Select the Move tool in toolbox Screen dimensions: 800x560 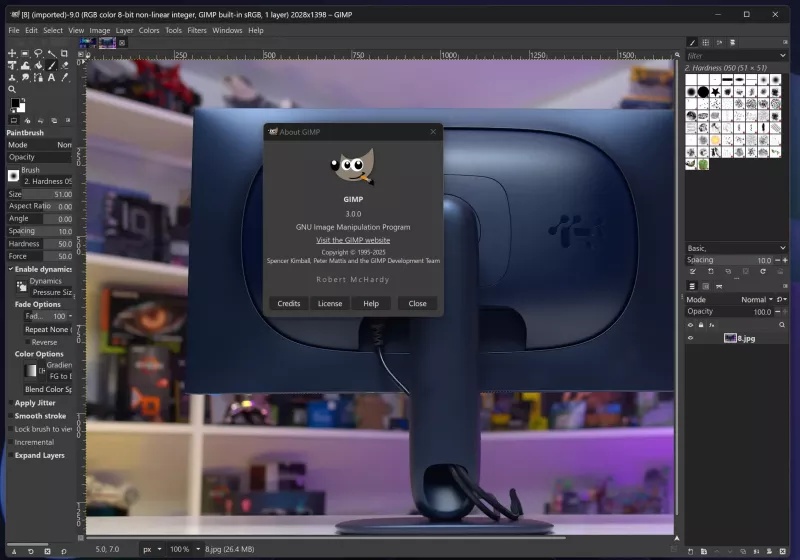point(13,54)
